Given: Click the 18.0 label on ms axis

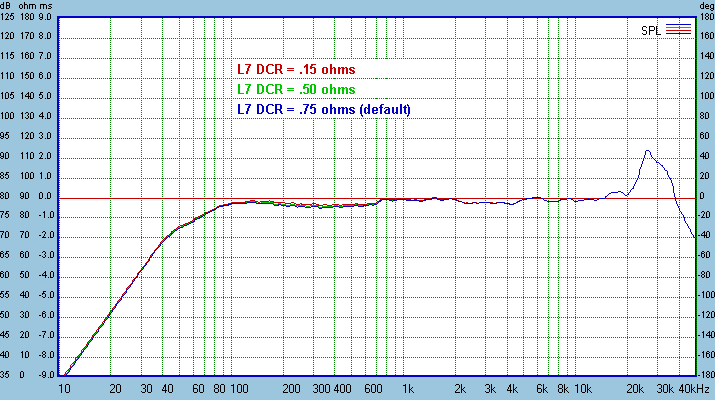Looking at the screenshot, I should (x=43, y=17).
